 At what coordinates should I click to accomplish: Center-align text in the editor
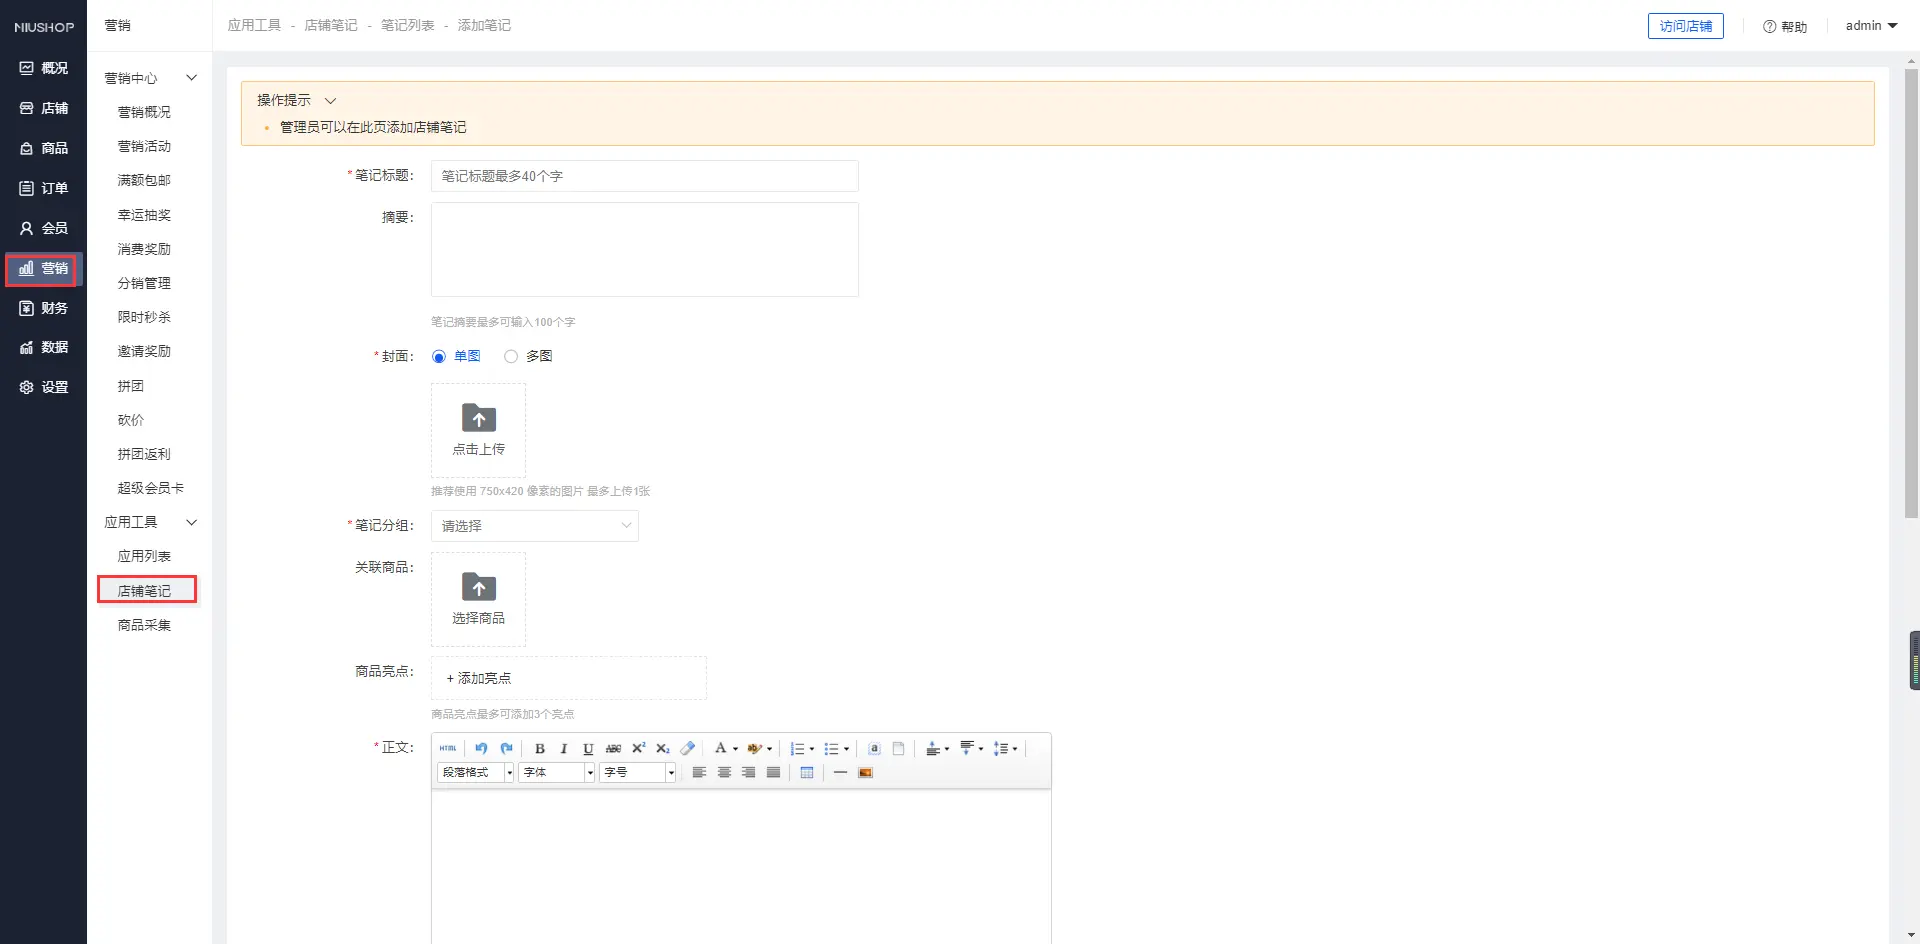pos(724,773)
